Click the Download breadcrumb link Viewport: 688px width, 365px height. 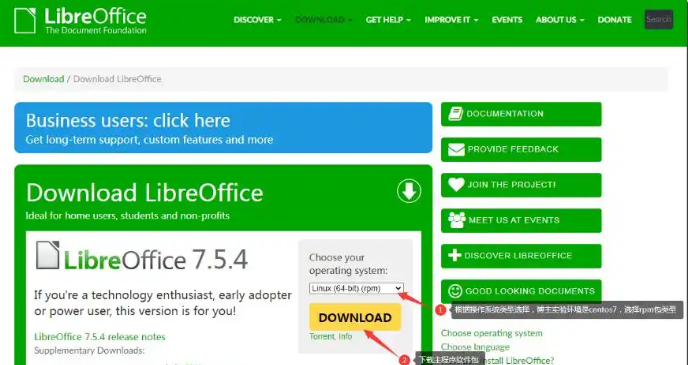(x=43, y=79)
